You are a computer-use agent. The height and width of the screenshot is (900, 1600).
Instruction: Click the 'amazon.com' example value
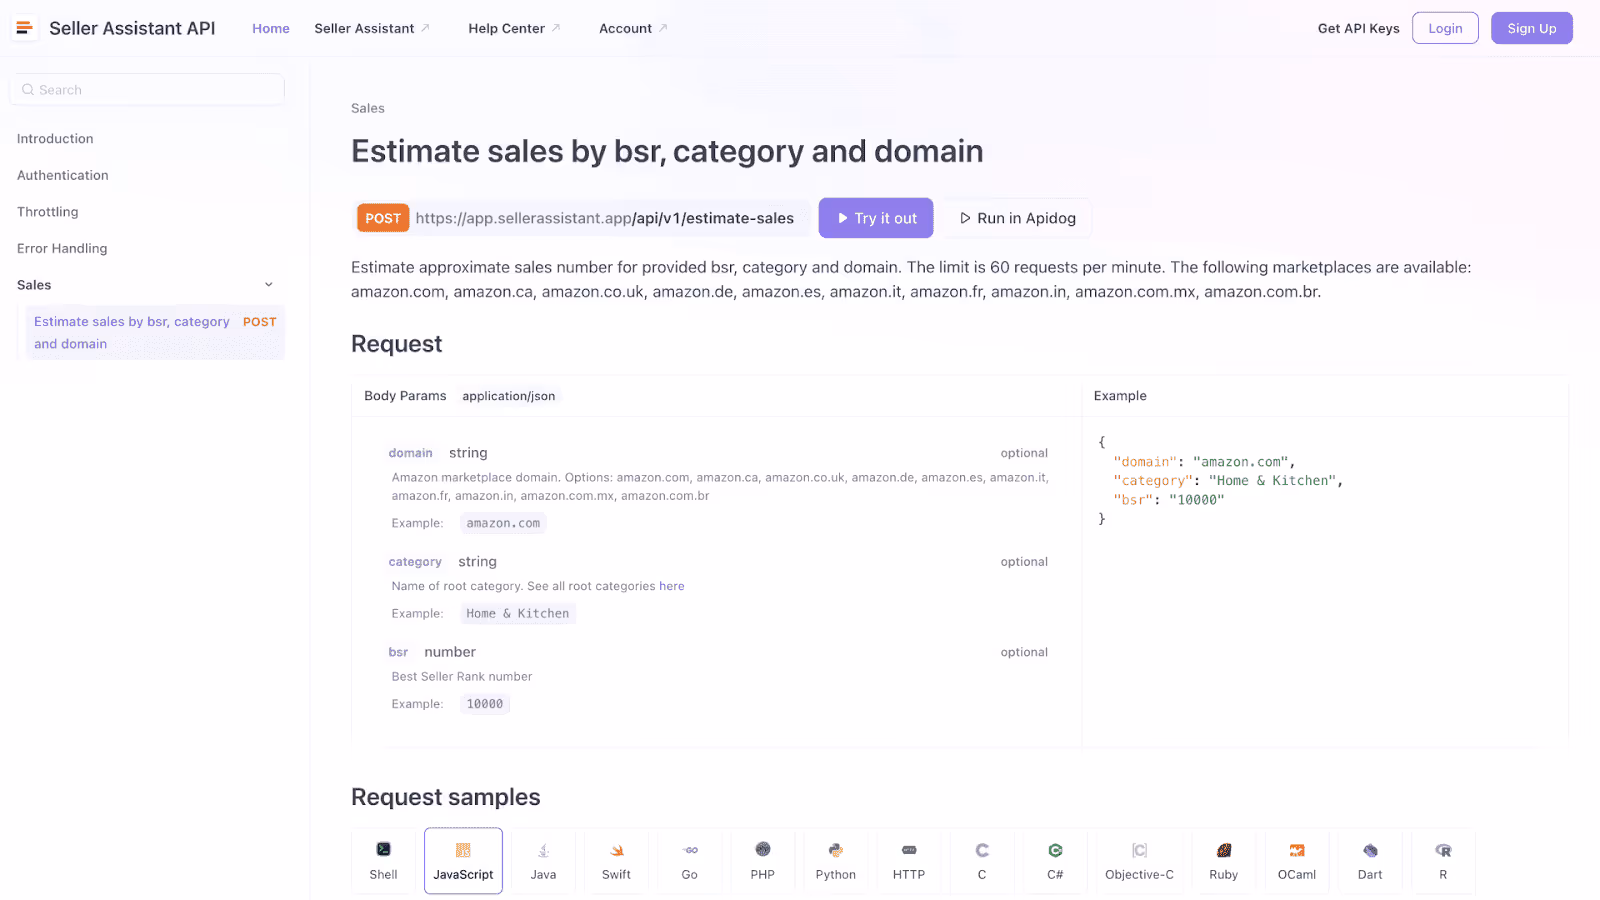point(503,523)
